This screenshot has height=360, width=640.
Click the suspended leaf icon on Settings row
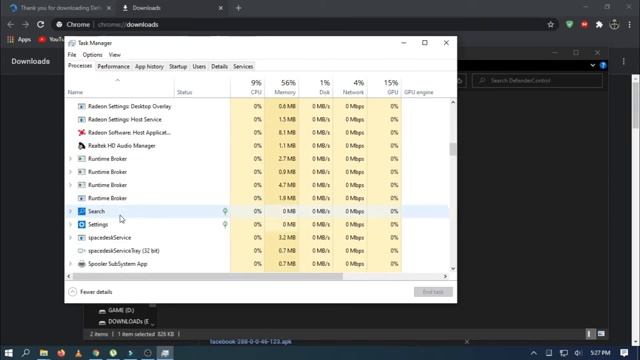225,224
